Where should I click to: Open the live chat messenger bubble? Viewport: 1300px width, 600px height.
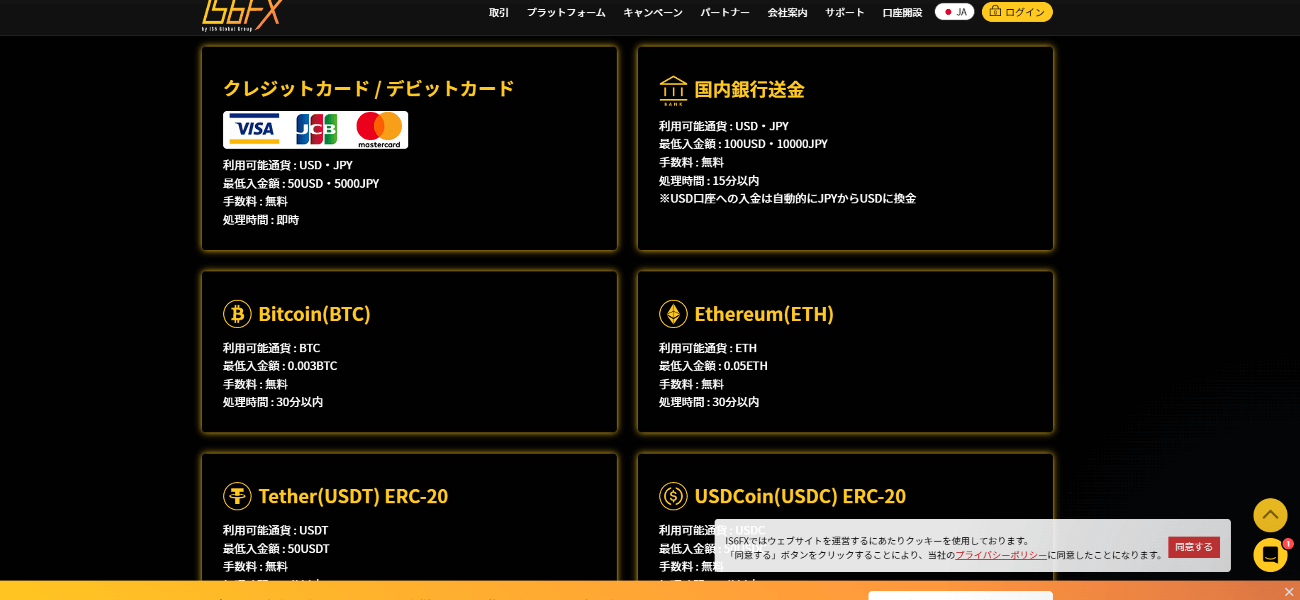coord(1270,555)
